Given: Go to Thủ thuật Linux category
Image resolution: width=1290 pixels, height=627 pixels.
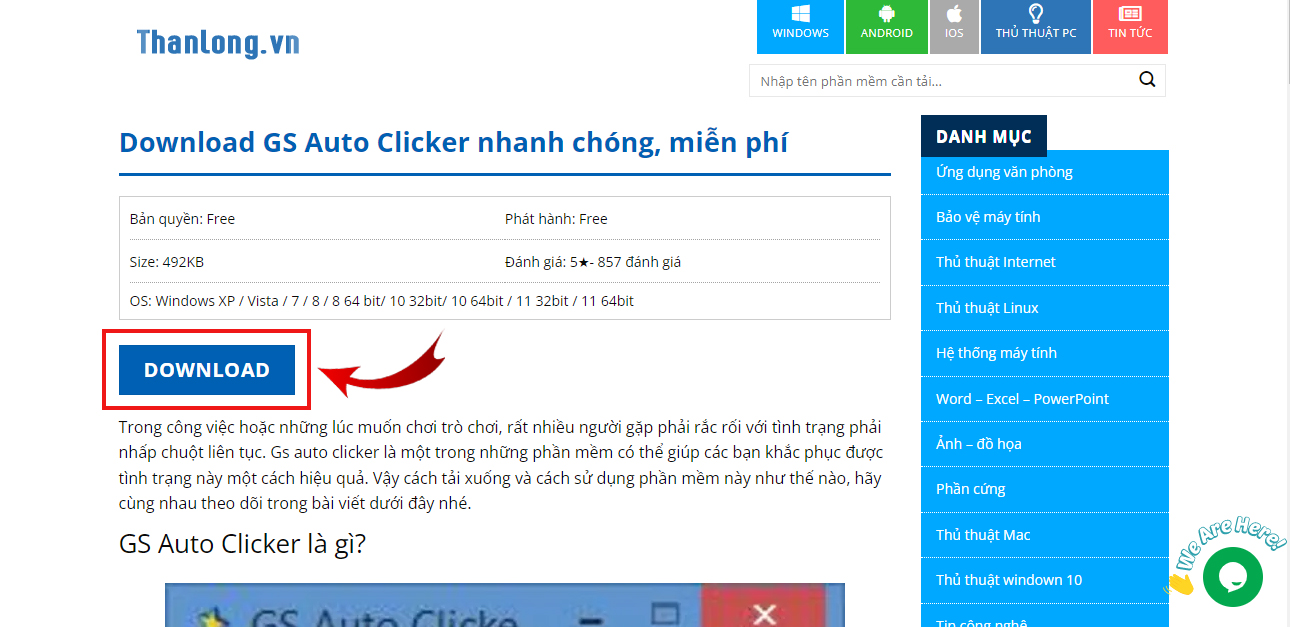Looking at the screenshot, I should point(987,308).
